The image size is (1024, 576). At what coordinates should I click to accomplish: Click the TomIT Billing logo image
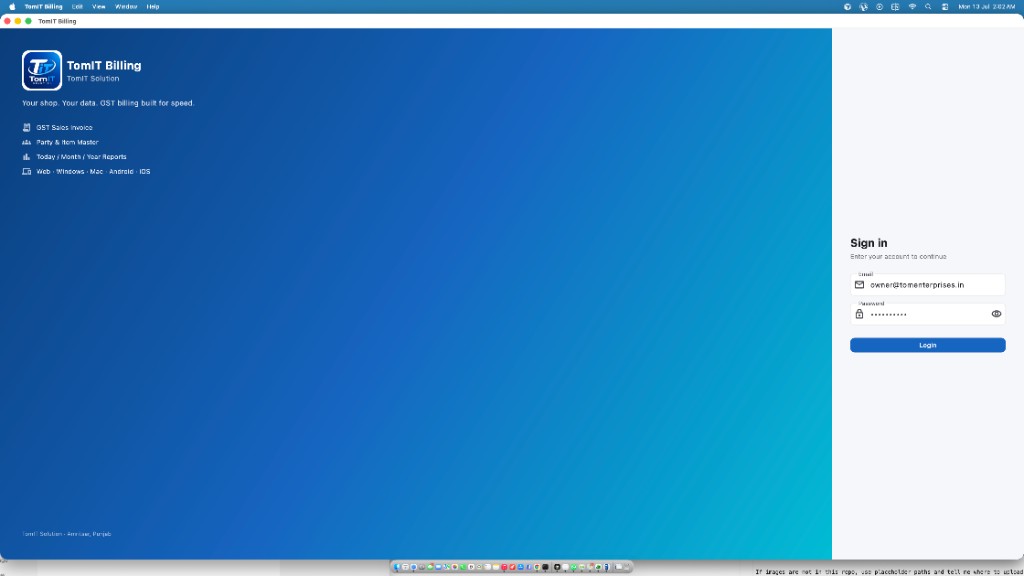click(x=42, y=70)
